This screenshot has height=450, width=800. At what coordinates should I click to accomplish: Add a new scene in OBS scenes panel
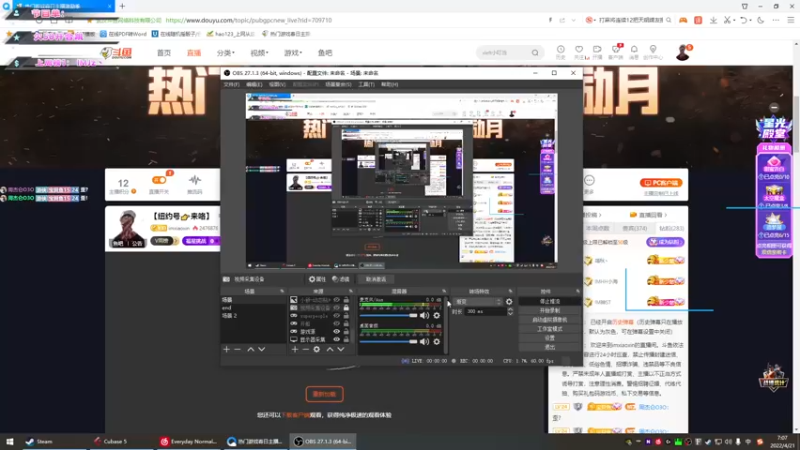point(227,349)
